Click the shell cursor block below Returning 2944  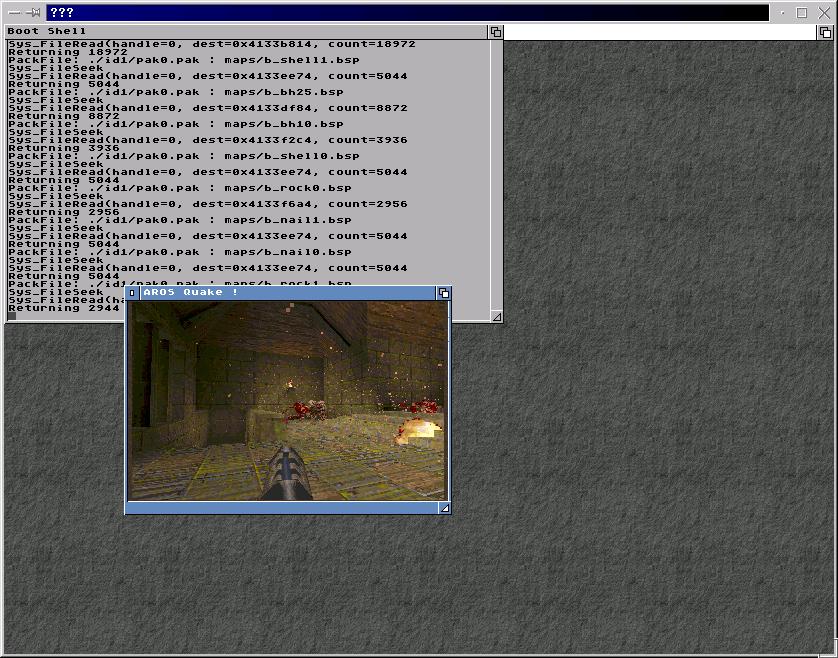click(12, 316)
